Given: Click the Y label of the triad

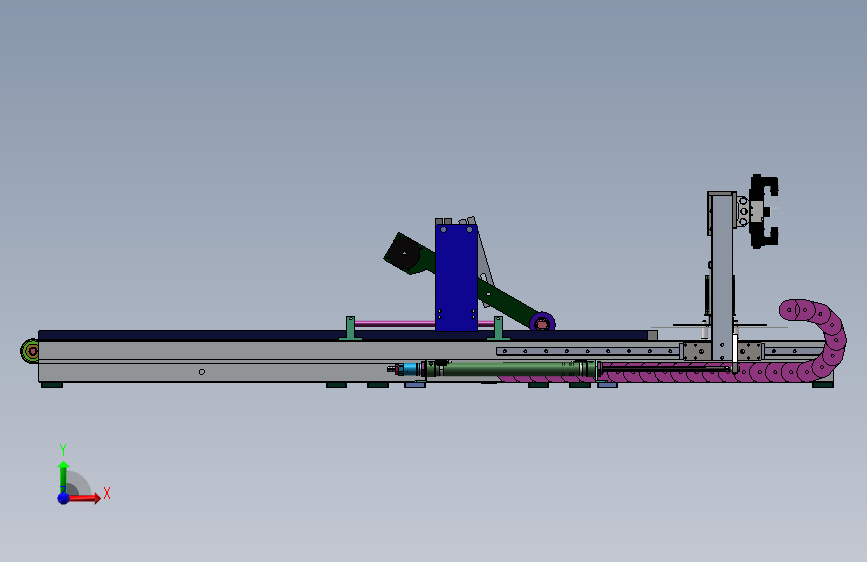Looking at the screenshot, I should pyautogui.click(x=63, y=450).
